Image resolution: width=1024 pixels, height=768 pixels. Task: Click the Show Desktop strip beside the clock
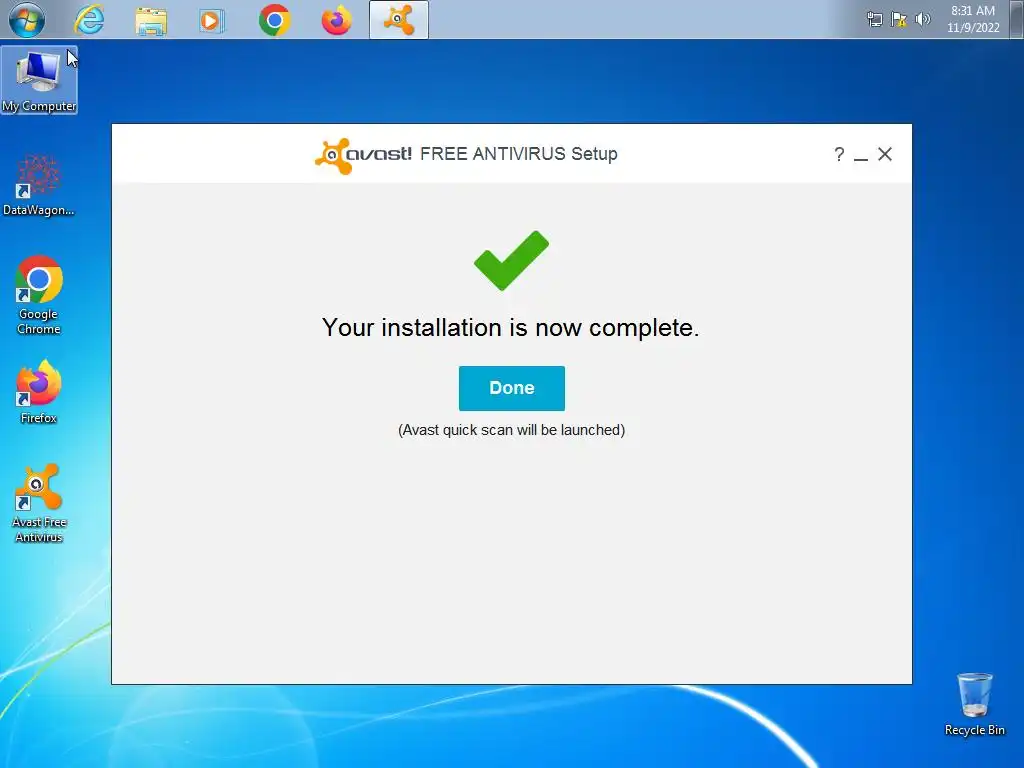(x=1017, y=19)
